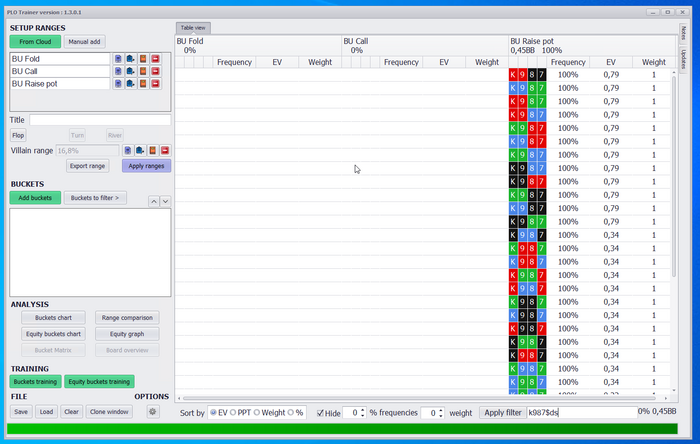Start Buckets training
The image size is (700, 444).
point(35,382)
